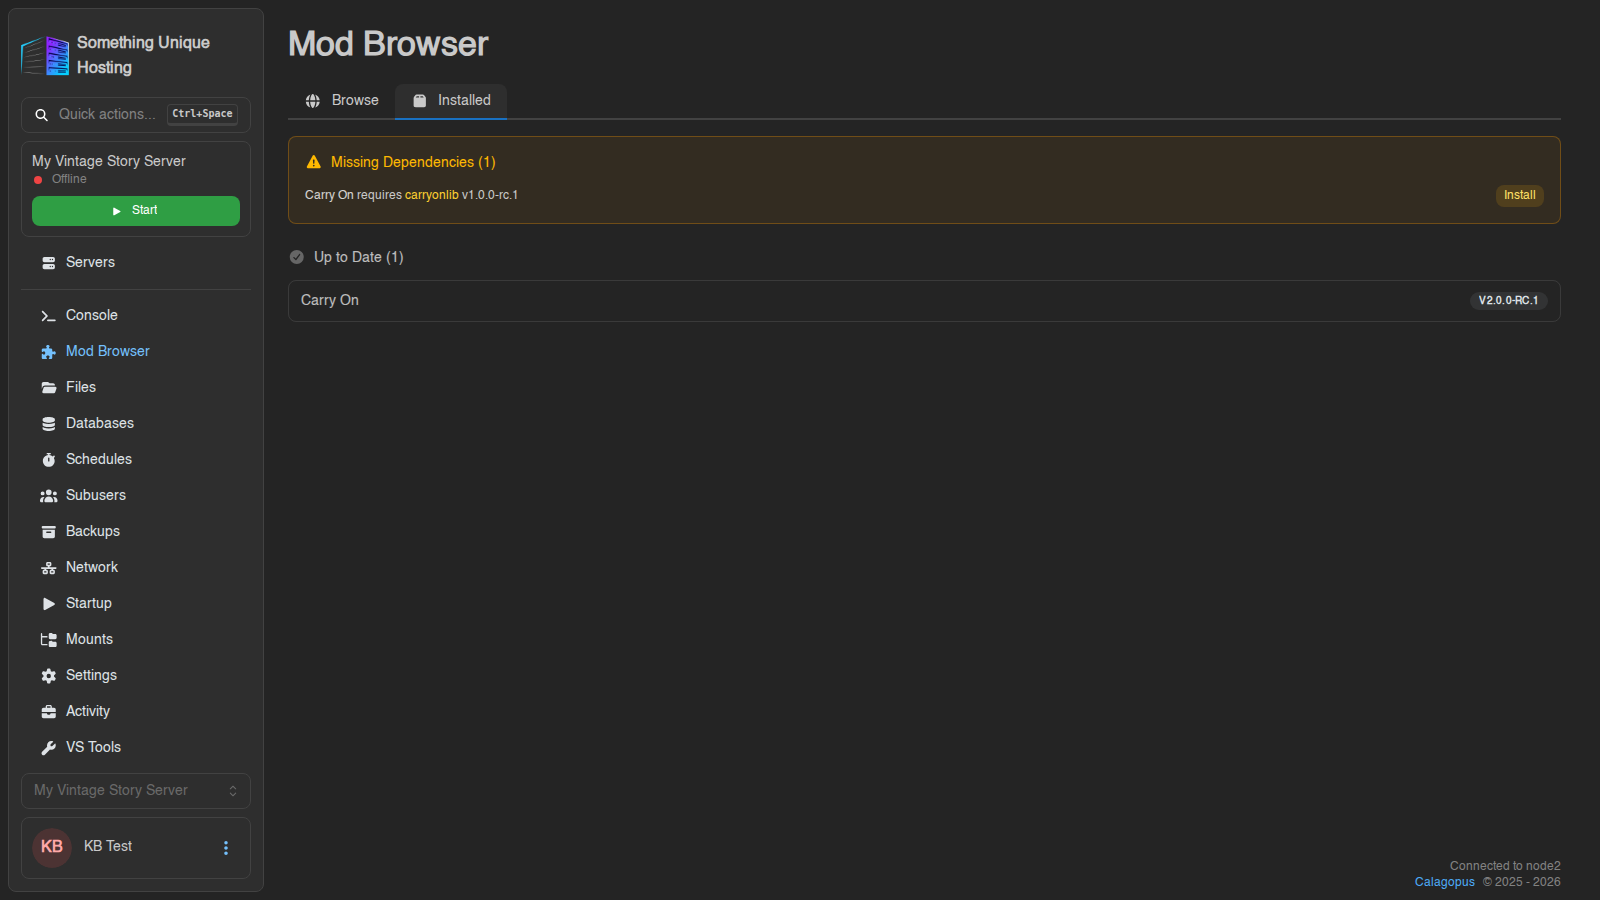Screen dimensions: 1600x900
Task: Click the V2.0.0-RC.1 version badge
Action: [x=1508, y=301]
